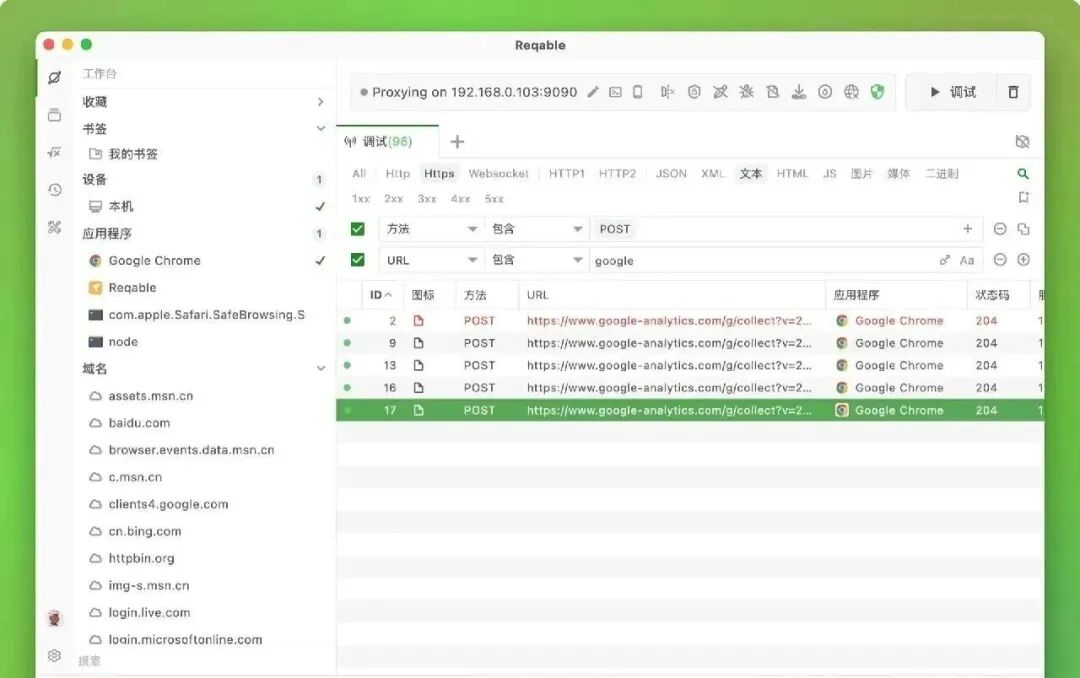
Task: Open the script function sidebar icon
Action: [x=54, y=152]
